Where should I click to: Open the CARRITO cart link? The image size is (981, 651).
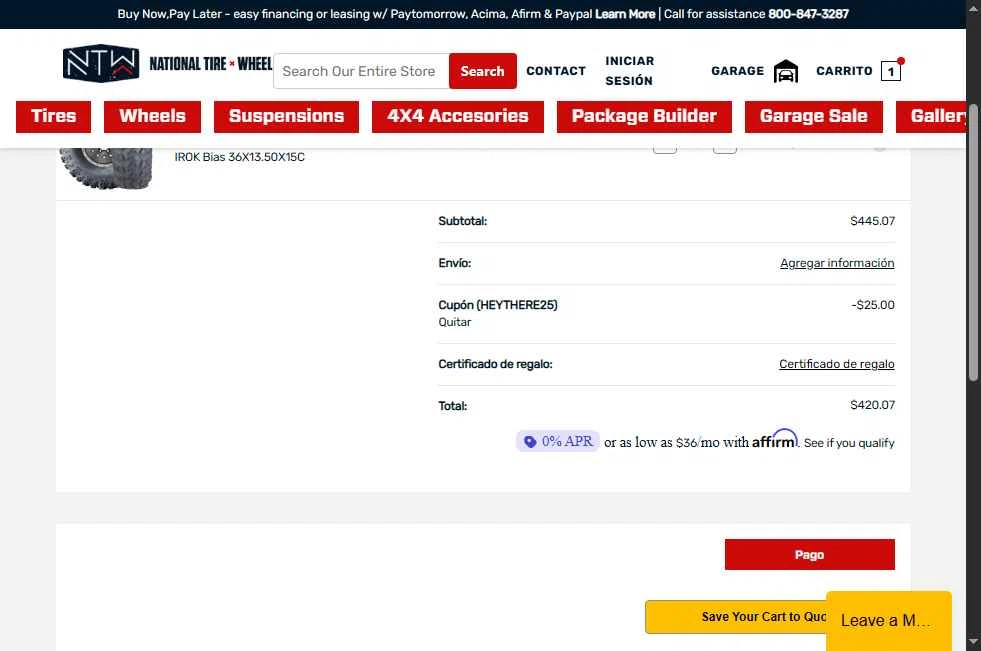pos(844,71)
